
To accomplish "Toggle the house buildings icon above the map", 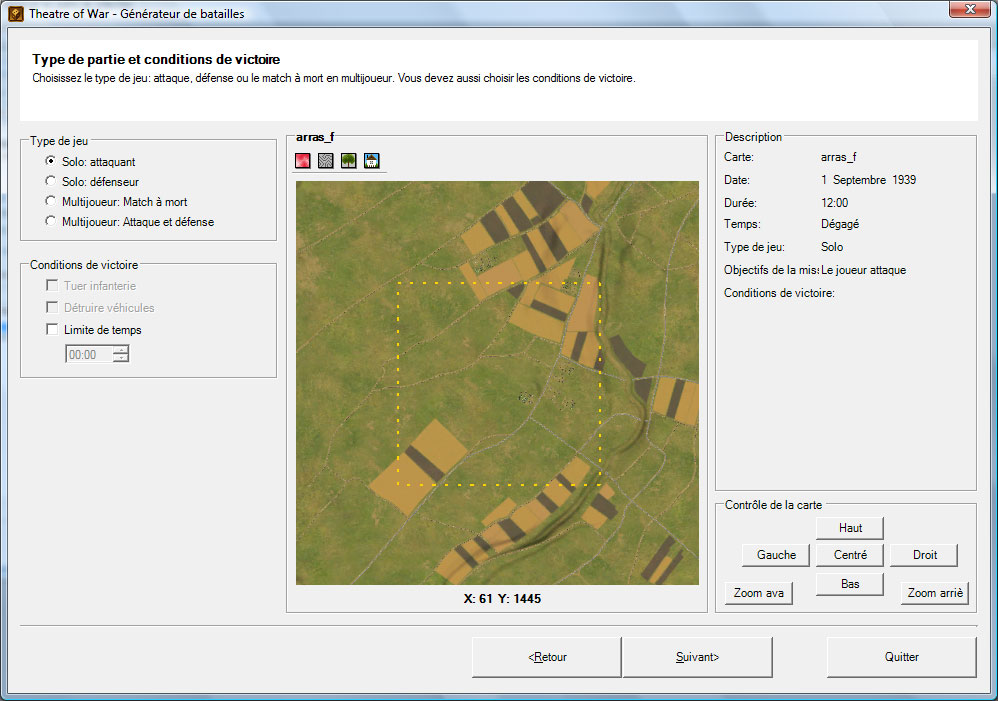I will click(372, 161).
